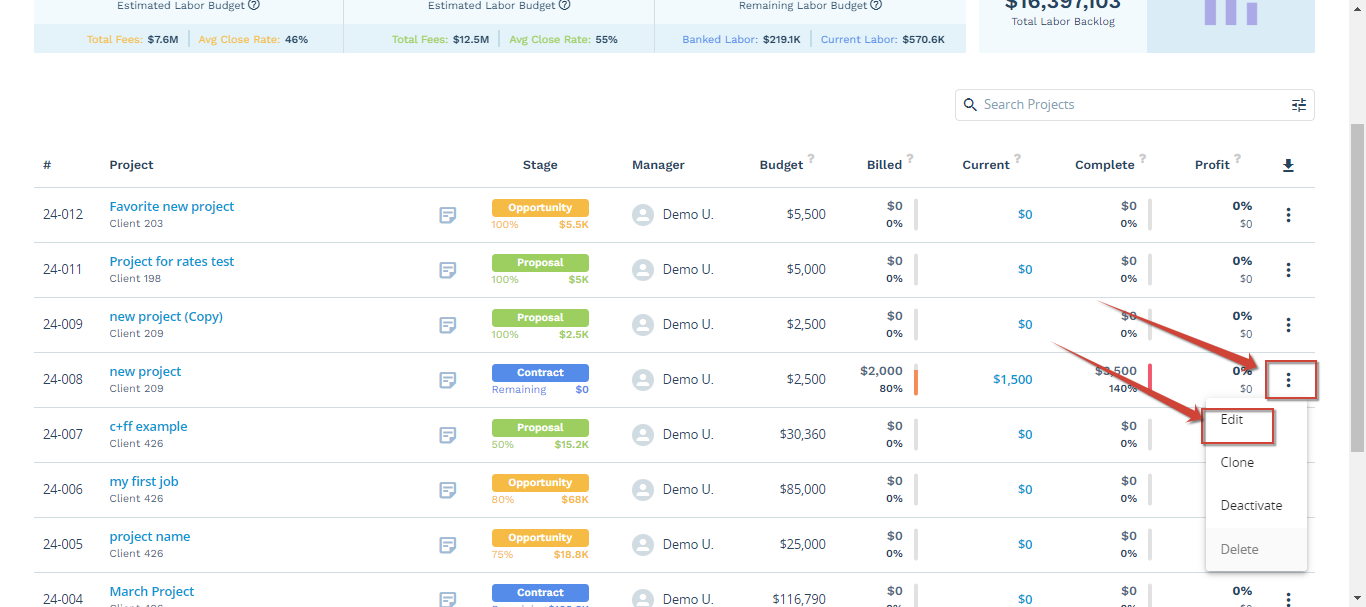The image size is (1366, 607).
Task: Click the notes icon beside my first job
Action: (x=447, y=490)
